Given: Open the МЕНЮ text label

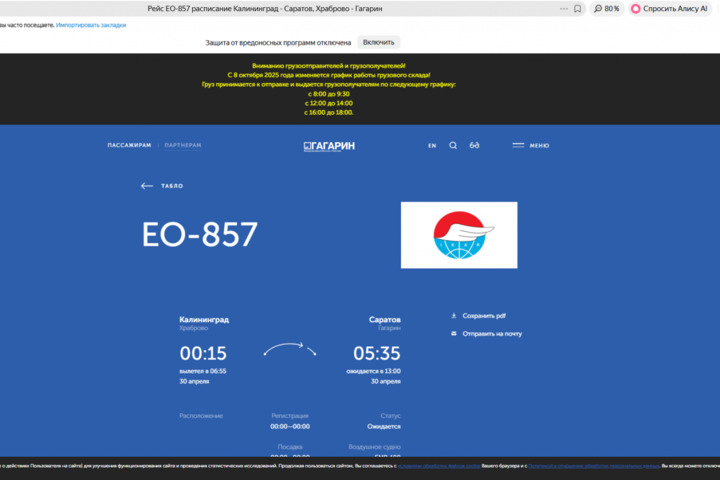Looking at the screenshot, I should tap(539, 146).
